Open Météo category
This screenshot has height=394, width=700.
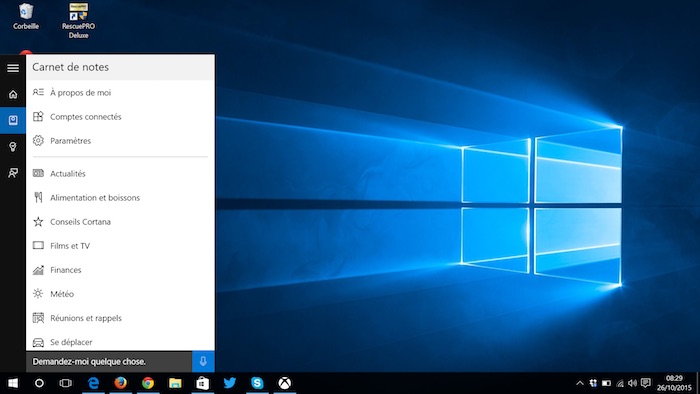point(121,294)
